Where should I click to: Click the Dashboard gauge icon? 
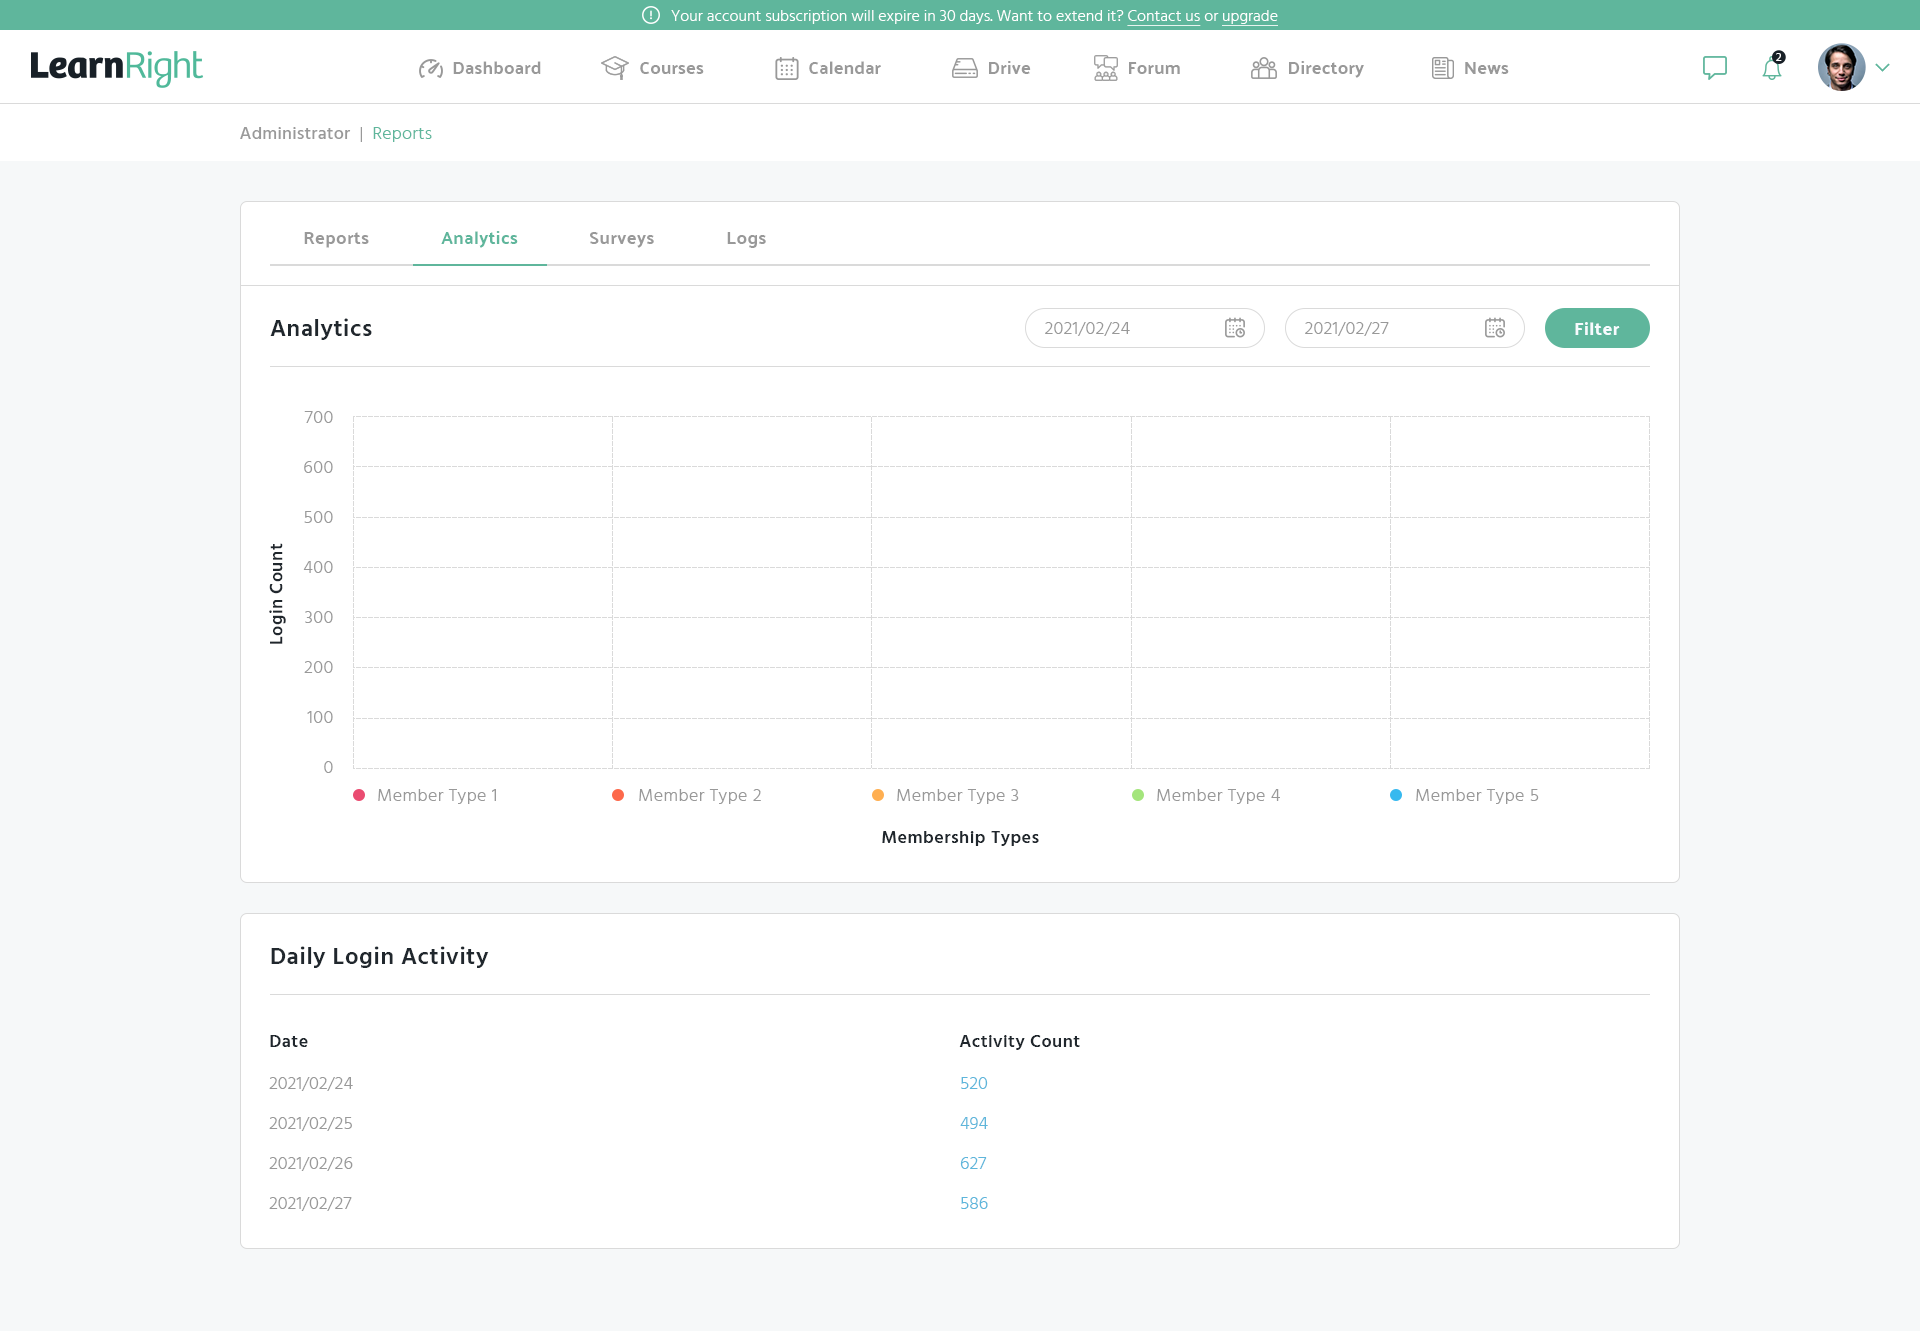(x=430, y=68)
